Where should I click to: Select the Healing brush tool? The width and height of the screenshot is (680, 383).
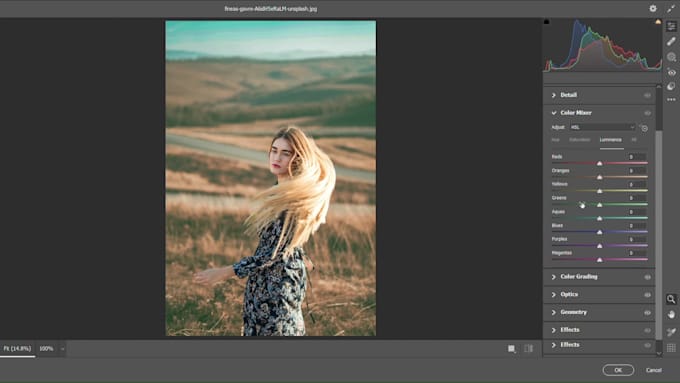[671, 42]
